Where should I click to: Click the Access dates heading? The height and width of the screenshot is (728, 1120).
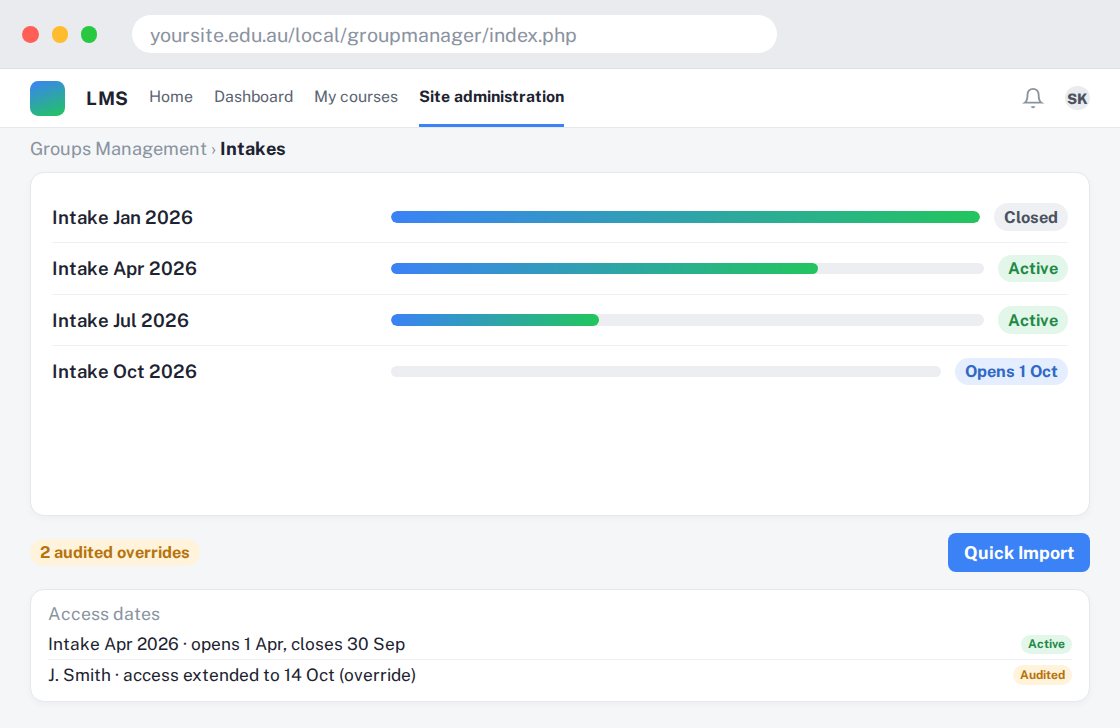click(x=104, y=614)
